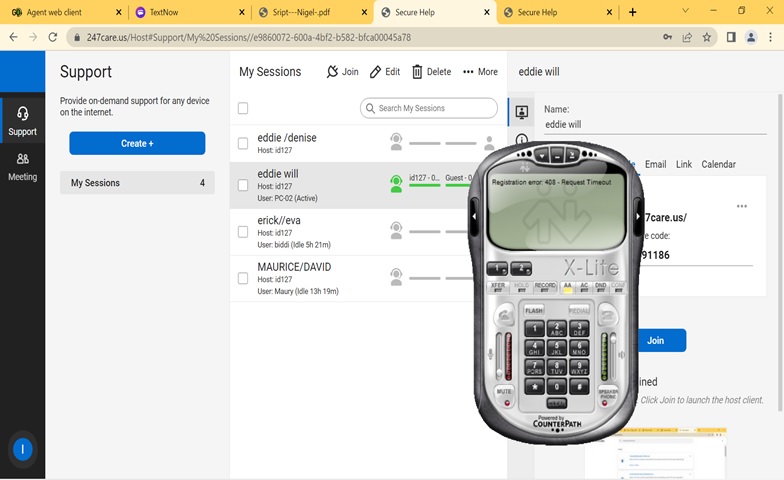Toggle X-Lite RECORD button
784x480 pixels.
click(545, 287)
